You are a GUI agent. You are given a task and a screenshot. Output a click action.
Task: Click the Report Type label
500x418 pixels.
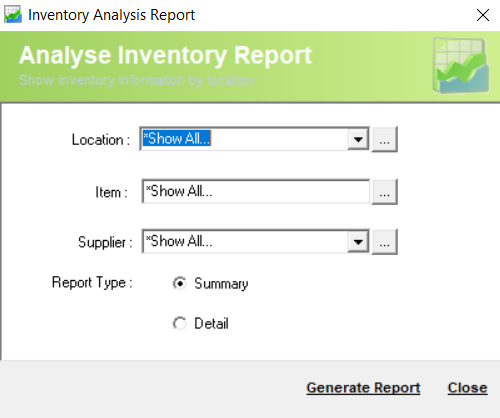(x=92, y=283)
